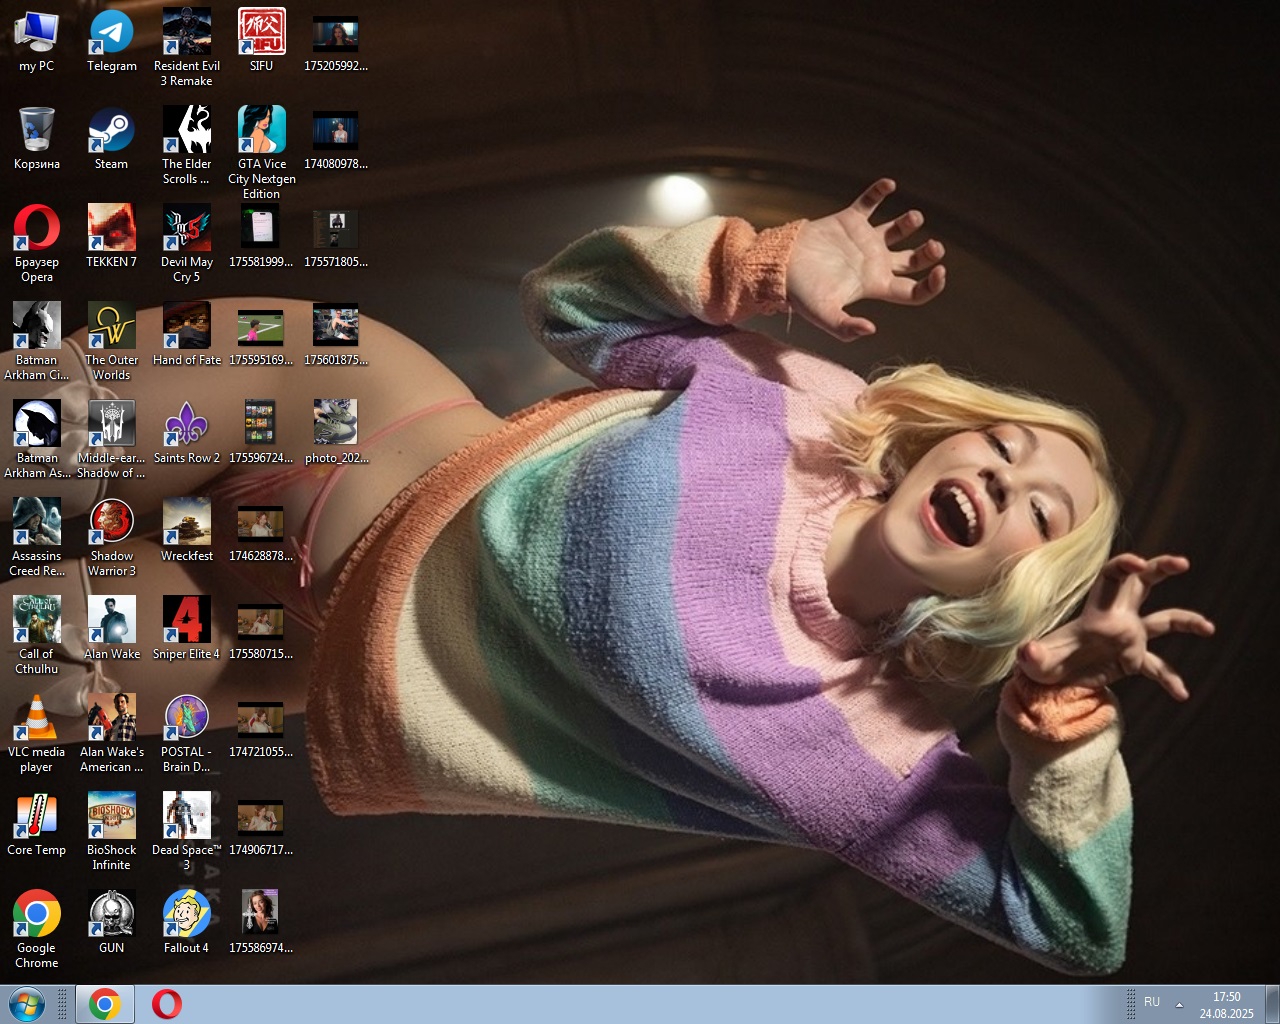This screenshot has width=1280, height=1024.
Task: Show hidden system tray icons
Action: [1179, 1004]
